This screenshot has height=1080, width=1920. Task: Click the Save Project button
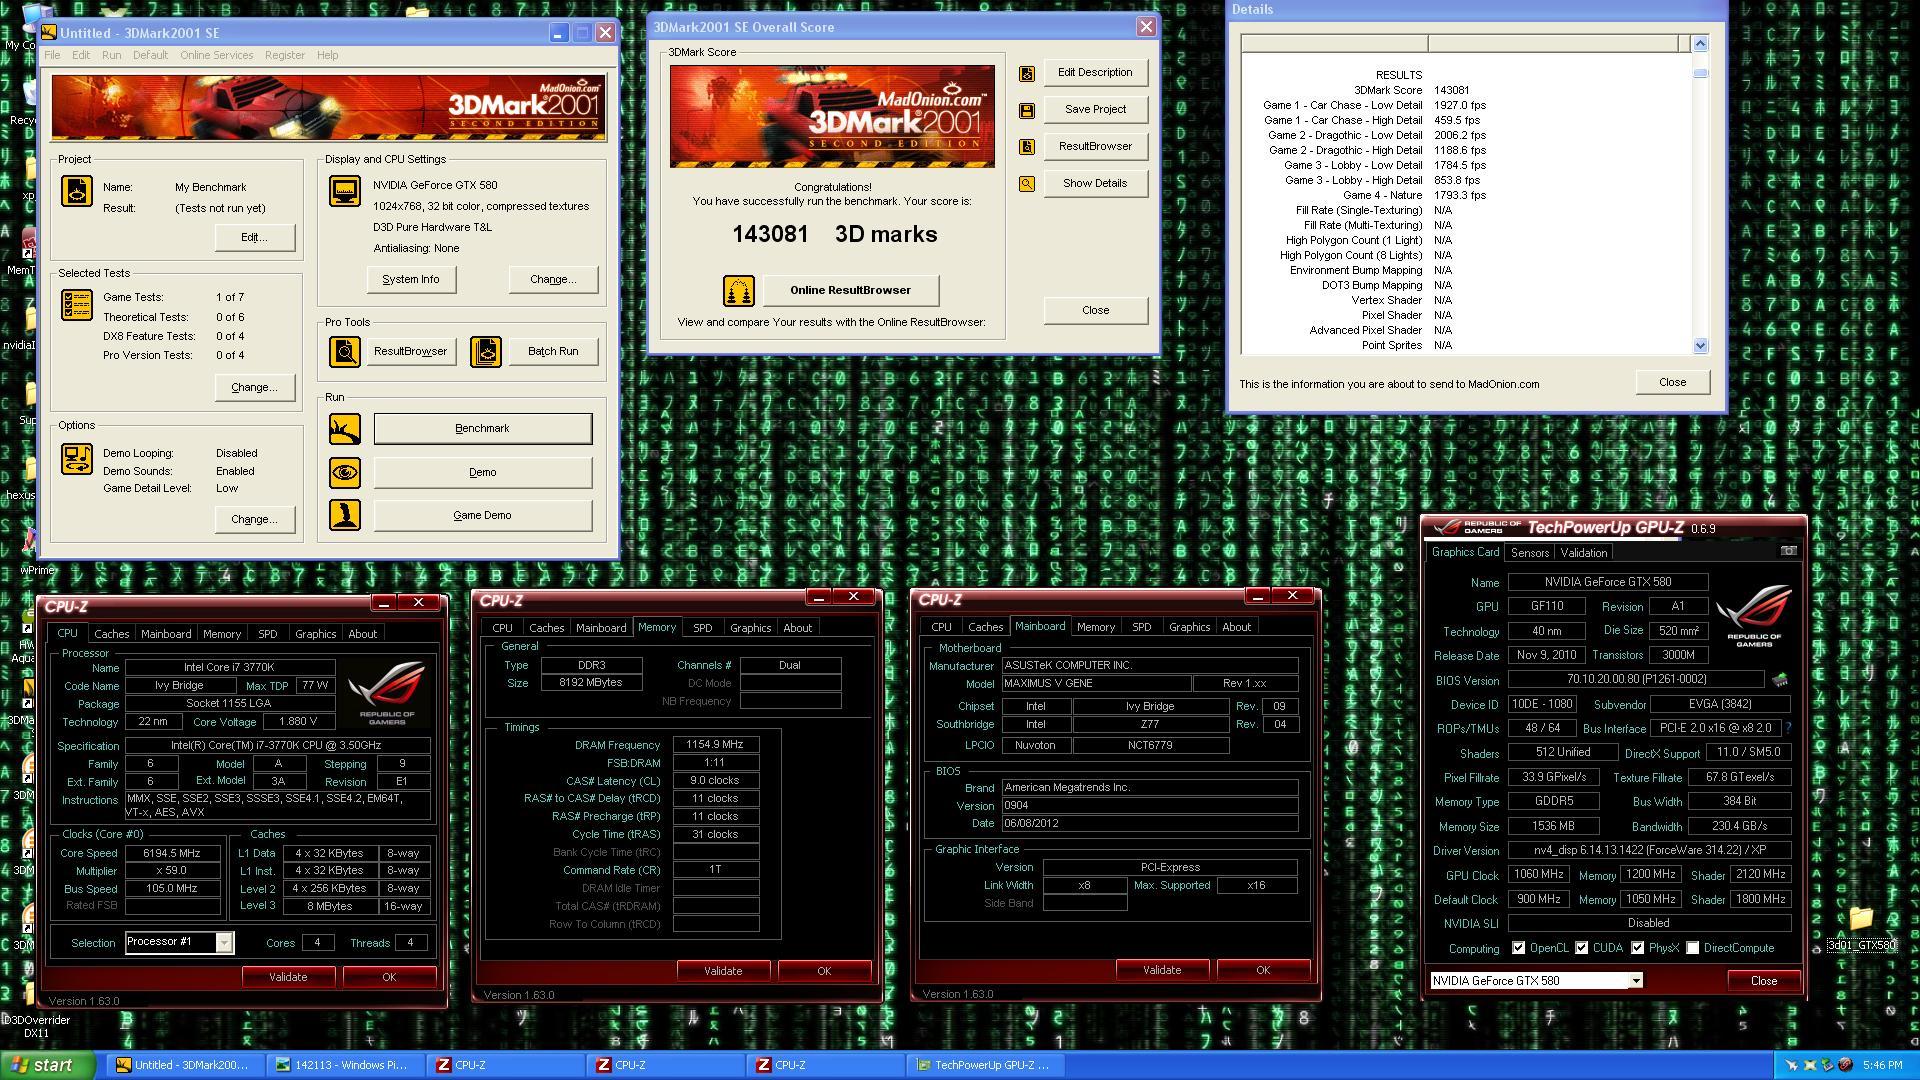[1095, 110]
